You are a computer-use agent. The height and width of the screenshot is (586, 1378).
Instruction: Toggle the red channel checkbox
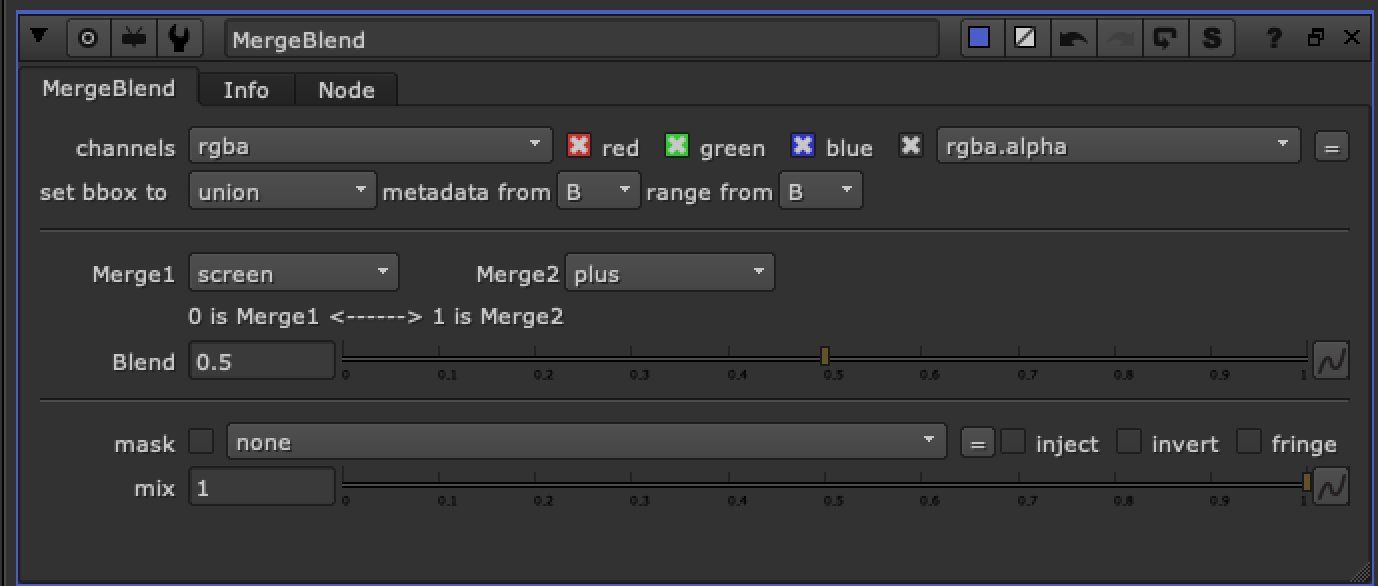(578, 145)
